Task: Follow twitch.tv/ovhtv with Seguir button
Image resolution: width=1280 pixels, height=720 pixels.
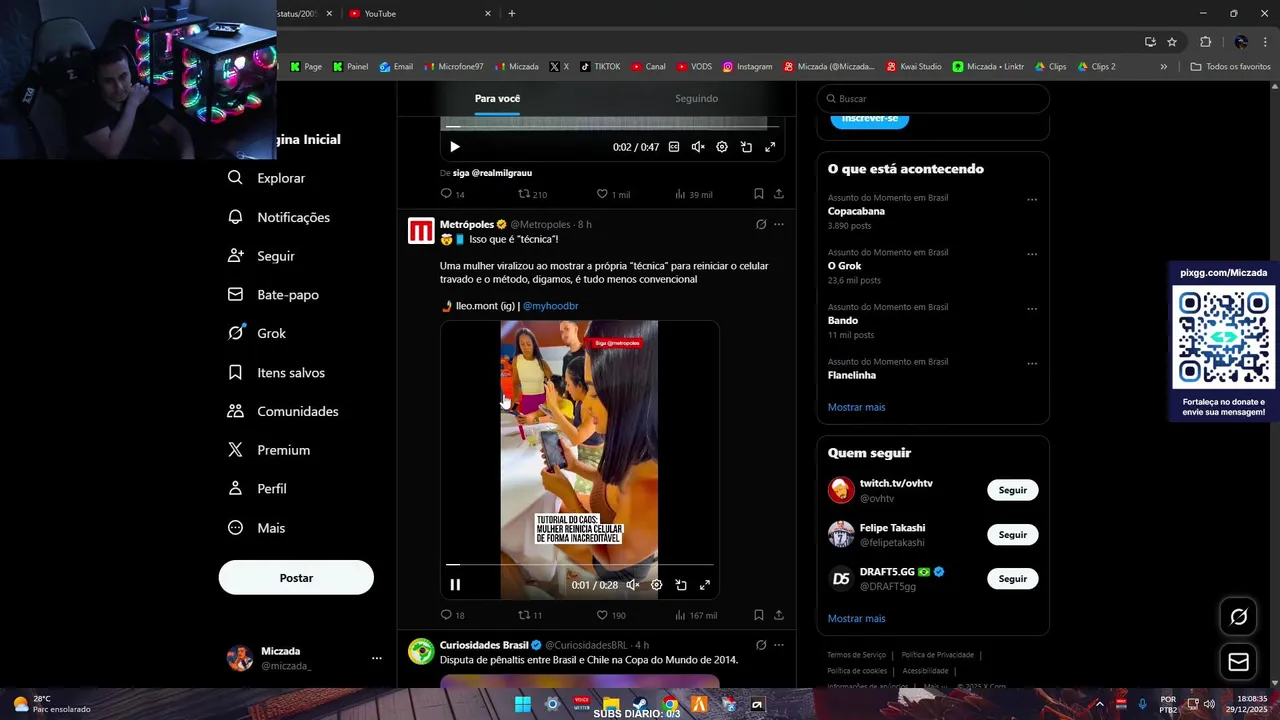Action: [1012, 490]
